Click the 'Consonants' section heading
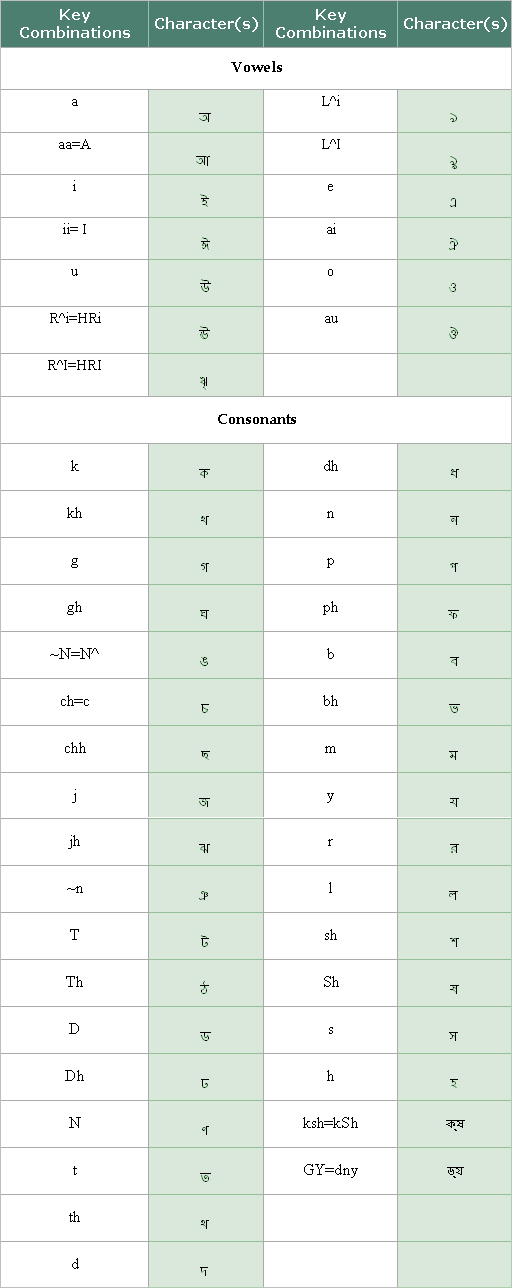 (256, 420)
